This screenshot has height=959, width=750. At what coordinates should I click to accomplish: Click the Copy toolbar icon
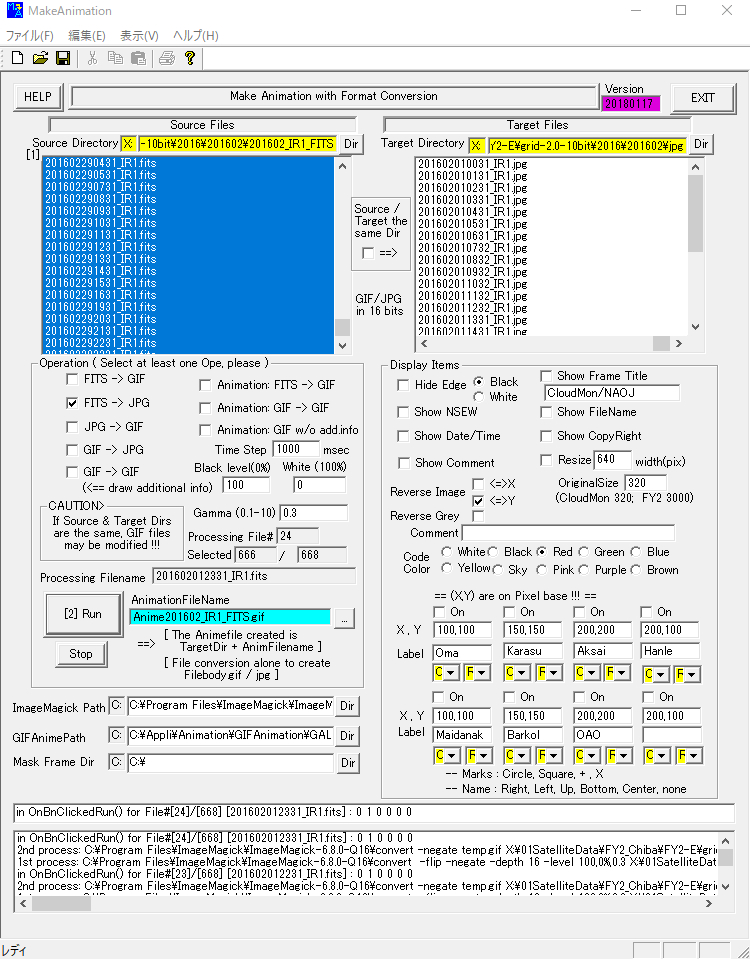[x=115, y=58]
